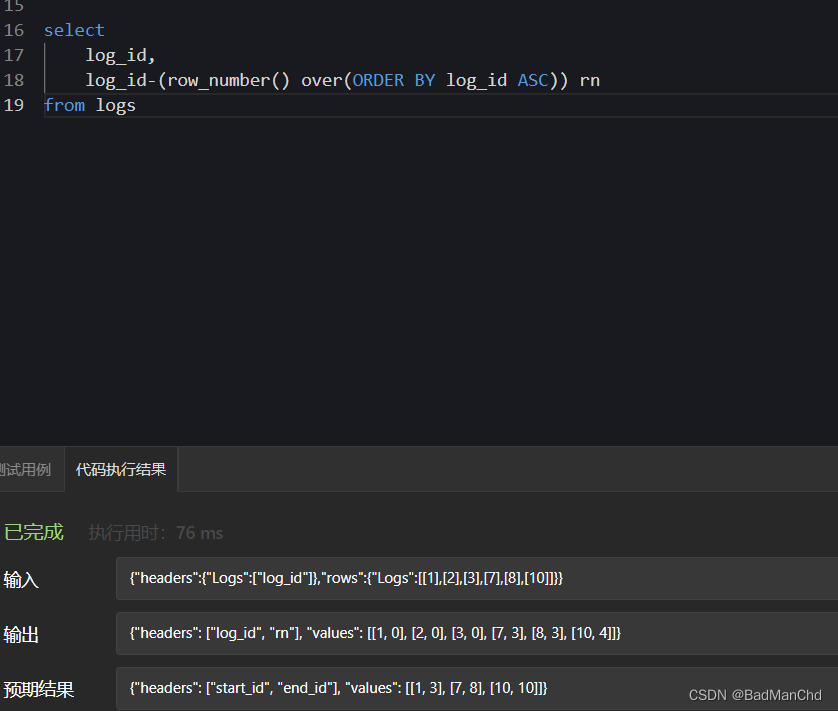Viewport: 838px width, 711px height.
Task: Switch to the 代码执行结果 tab
Action: coord(121,469)
